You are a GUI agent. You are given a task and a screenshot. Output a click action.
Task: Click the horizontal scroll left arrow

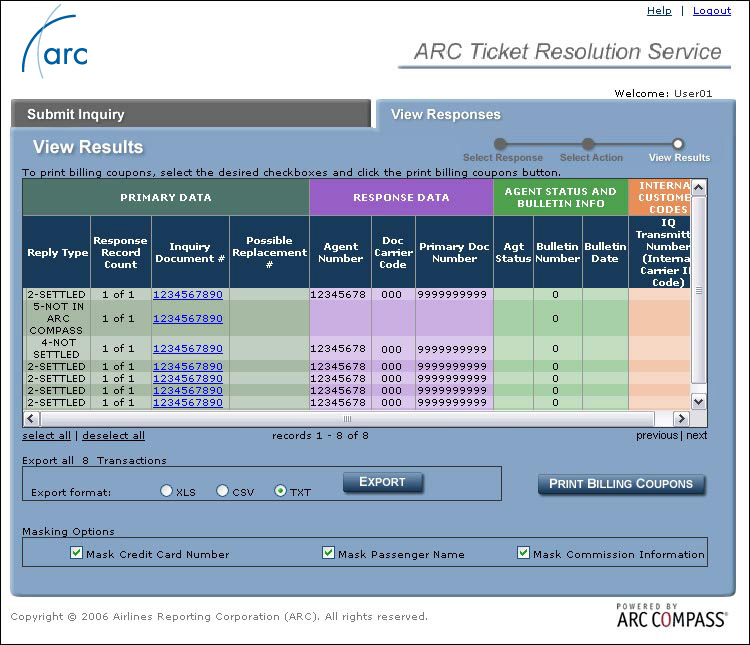[31, 419]
